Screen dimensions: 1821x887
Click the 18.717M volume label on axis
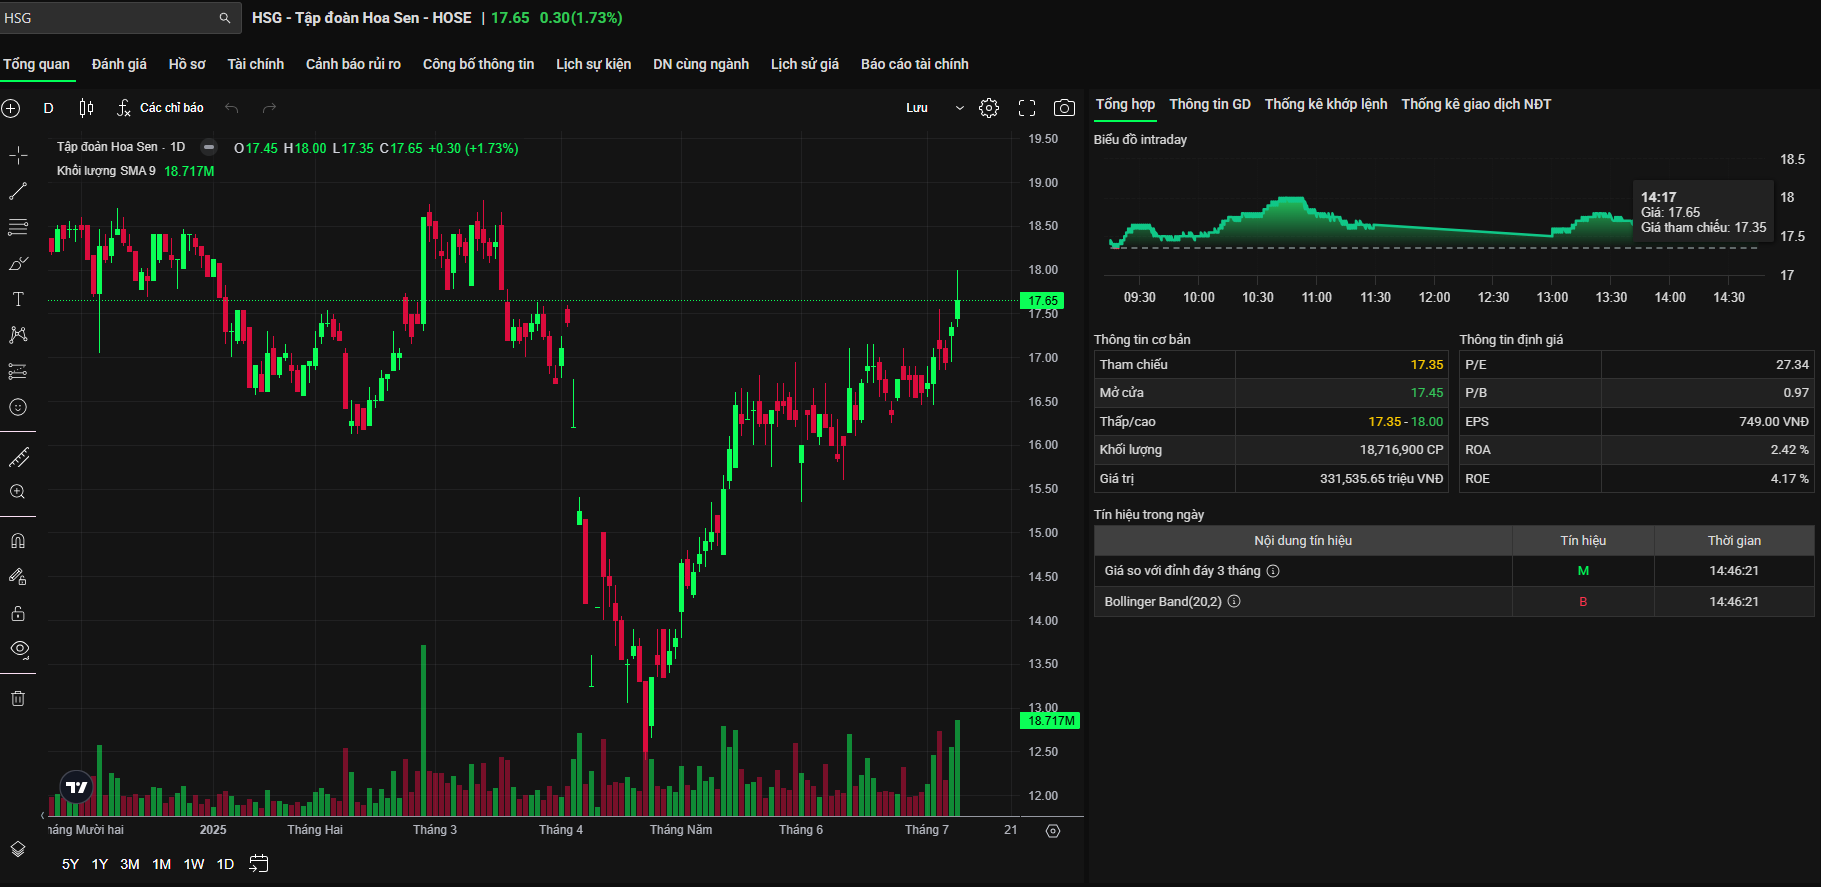click(x=1050, y=721)
